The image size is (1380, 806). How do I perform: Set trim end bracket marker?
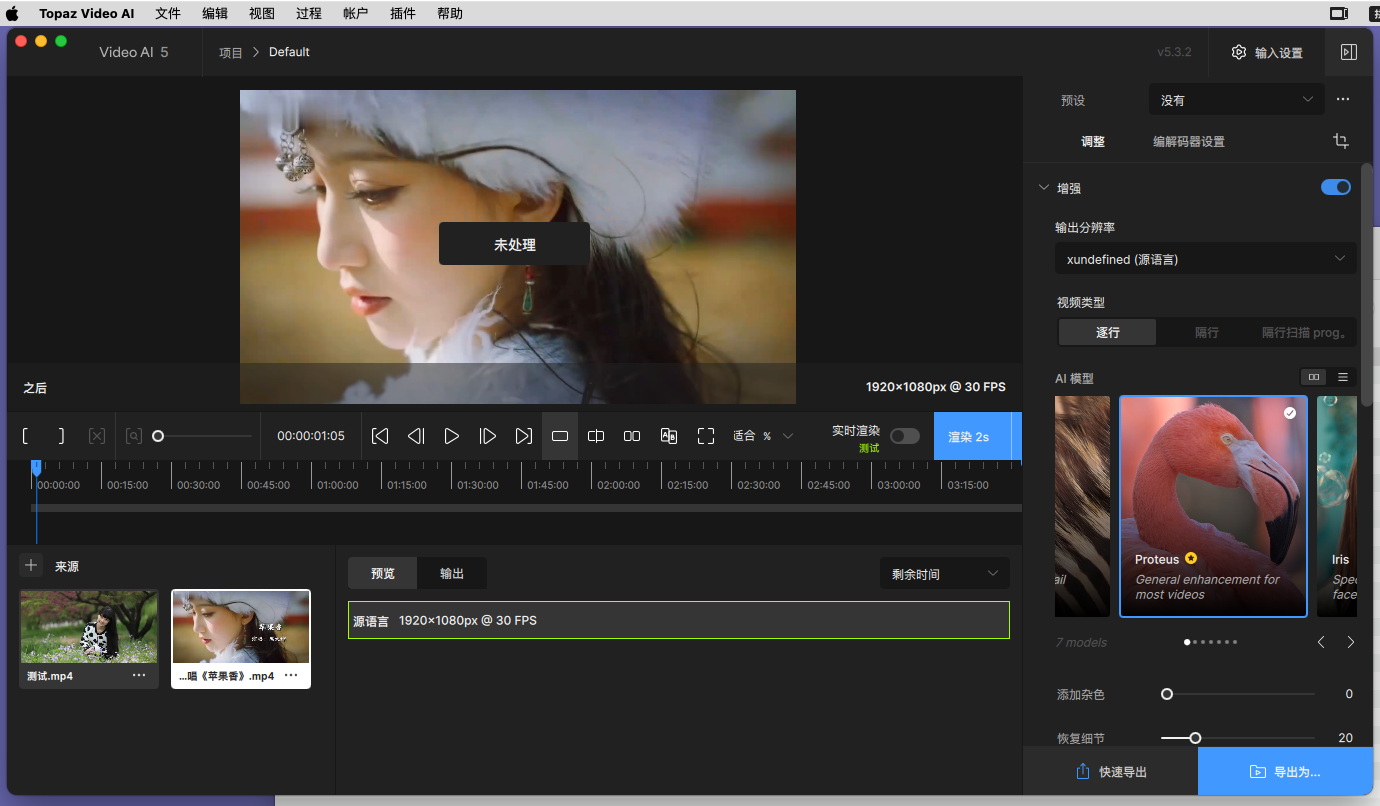click(x=62, y=436)
